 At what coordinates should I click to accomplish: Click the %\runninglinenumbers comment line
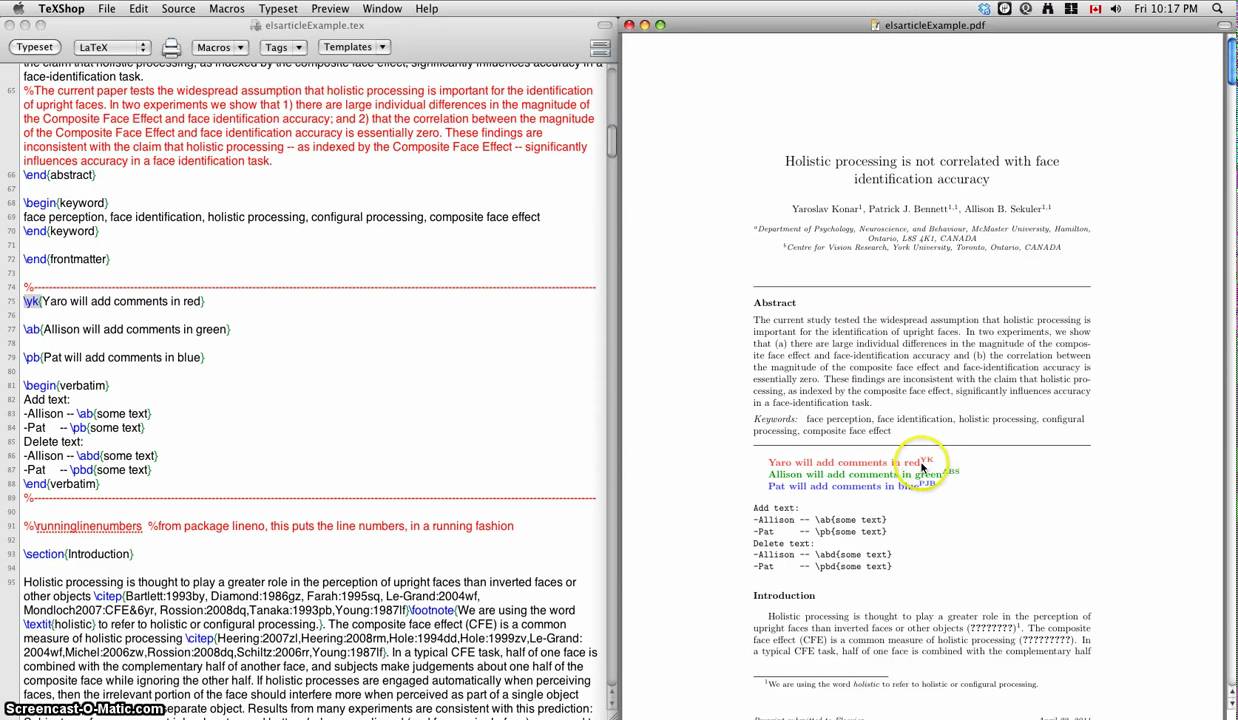(269, 526)
